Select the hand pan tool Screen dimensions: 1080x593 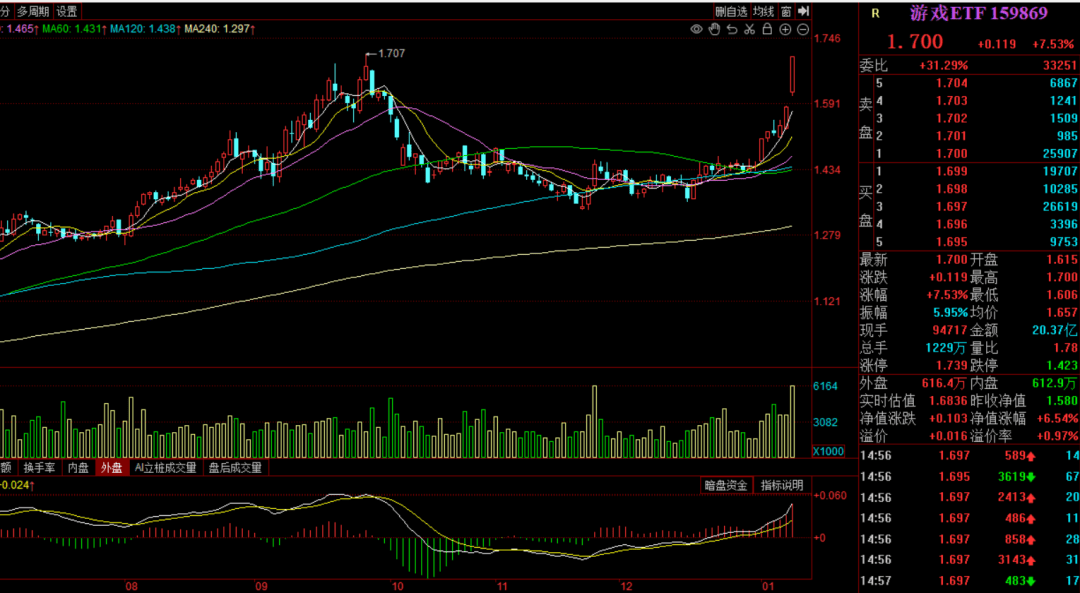pyautogui.click(x=714, y=30)
